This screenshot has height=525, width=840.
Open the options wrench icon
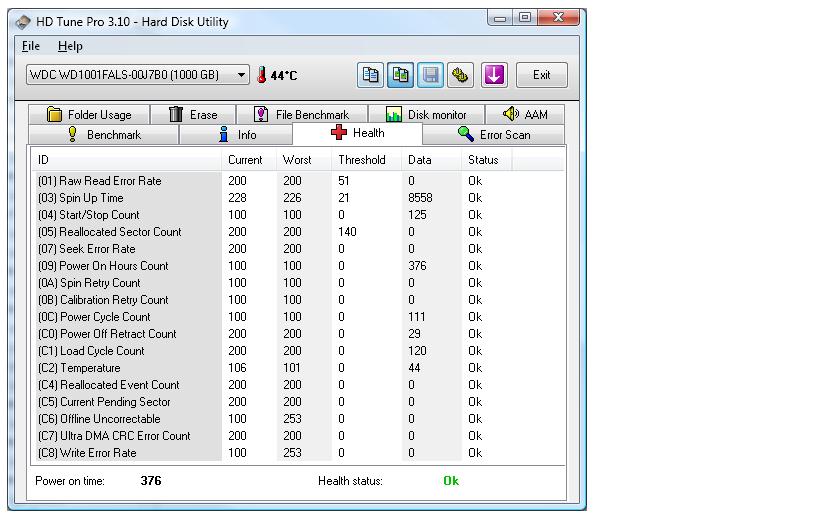coord(460,75)
